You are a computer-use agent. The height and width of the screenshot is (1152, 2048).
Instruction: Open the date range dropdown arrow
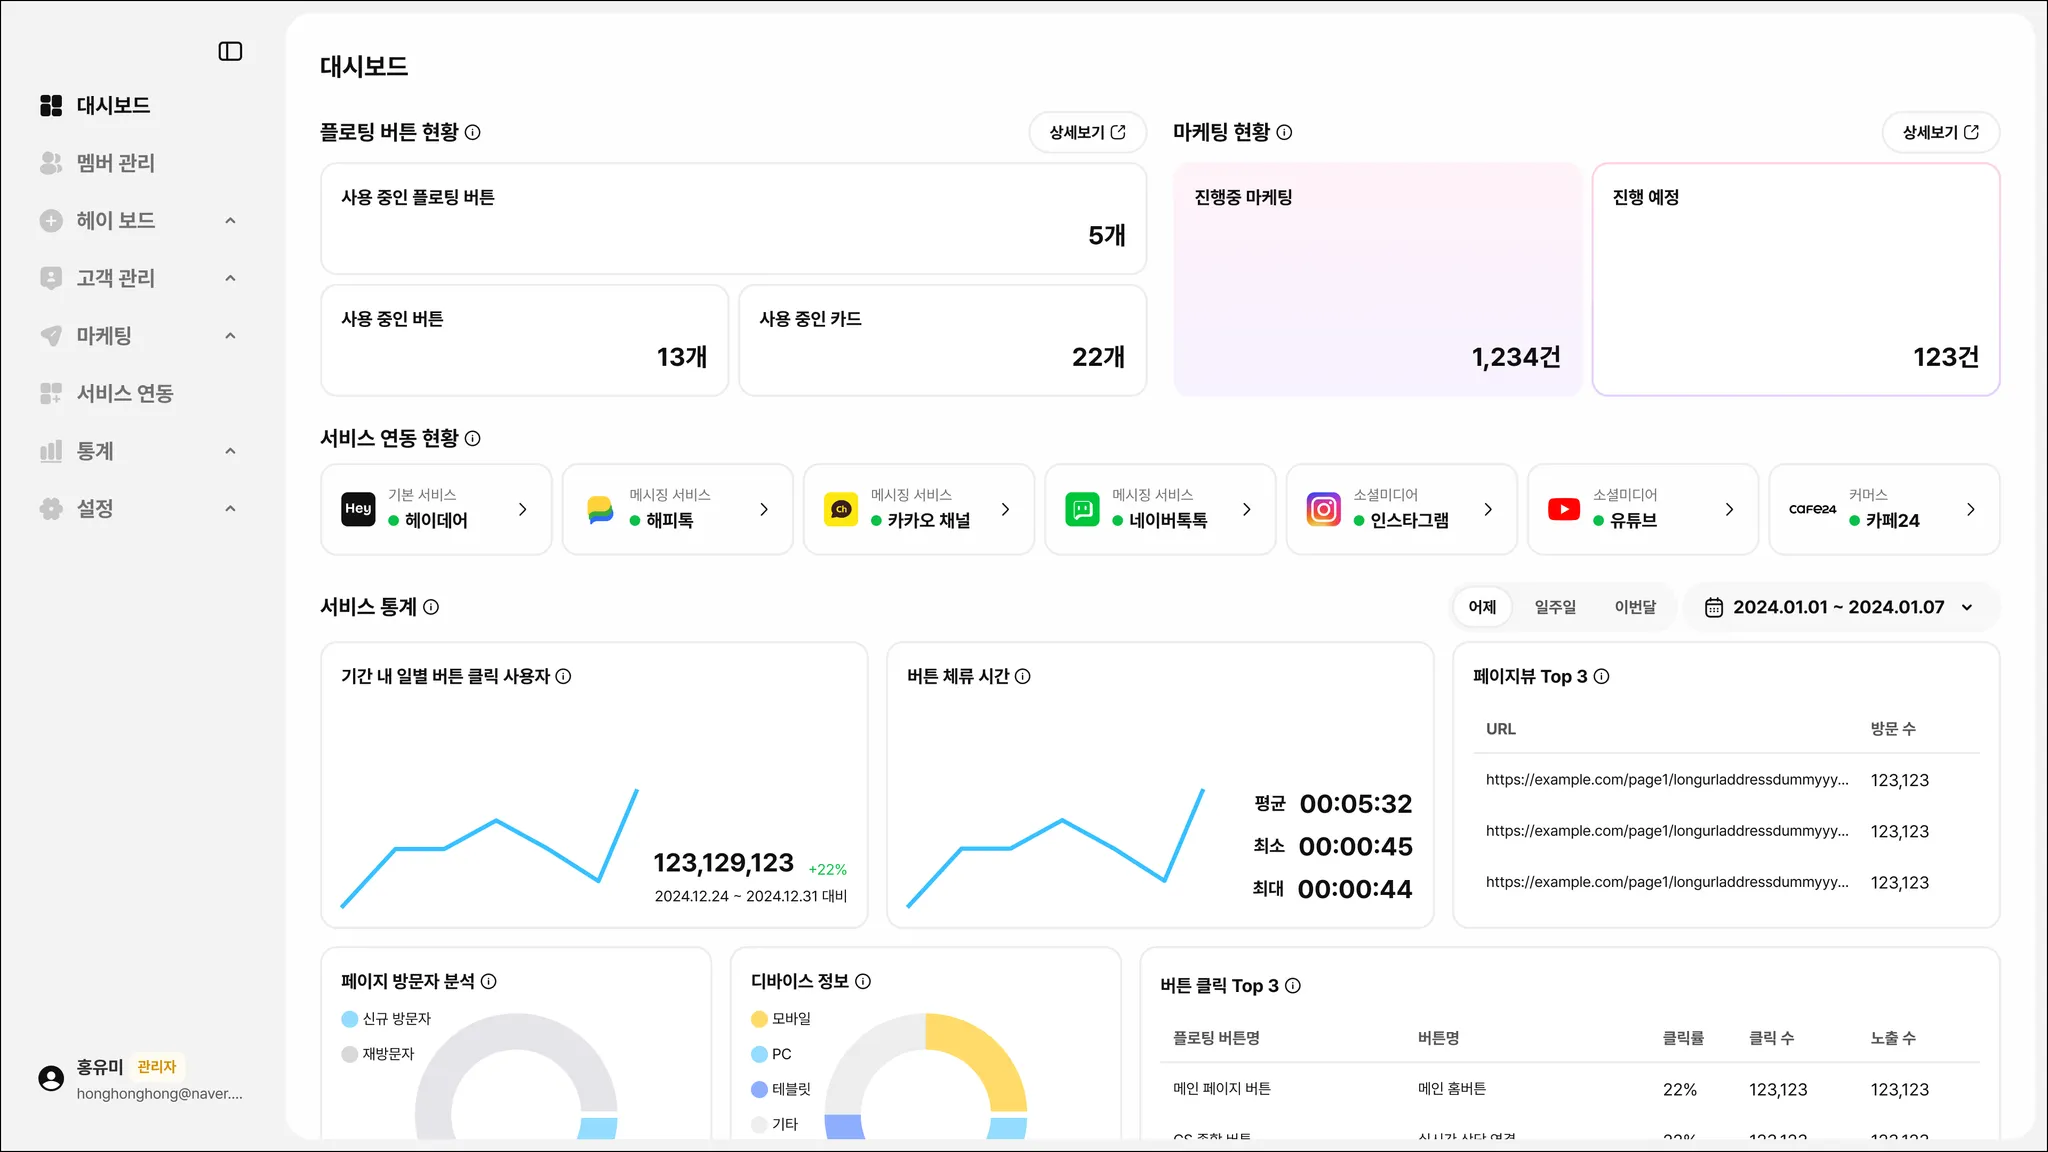point(1967,607)
